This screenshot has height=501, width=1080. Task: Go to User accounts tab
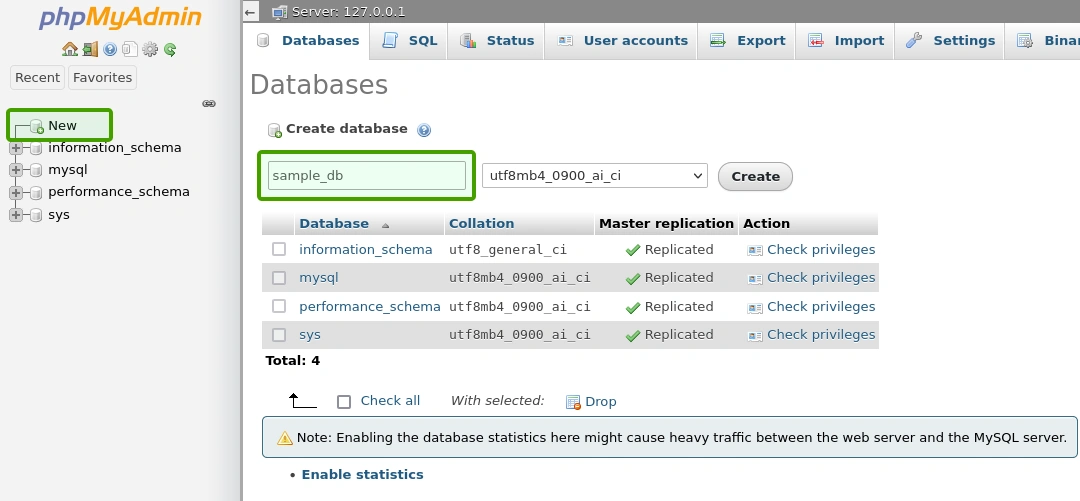point(621,41)
